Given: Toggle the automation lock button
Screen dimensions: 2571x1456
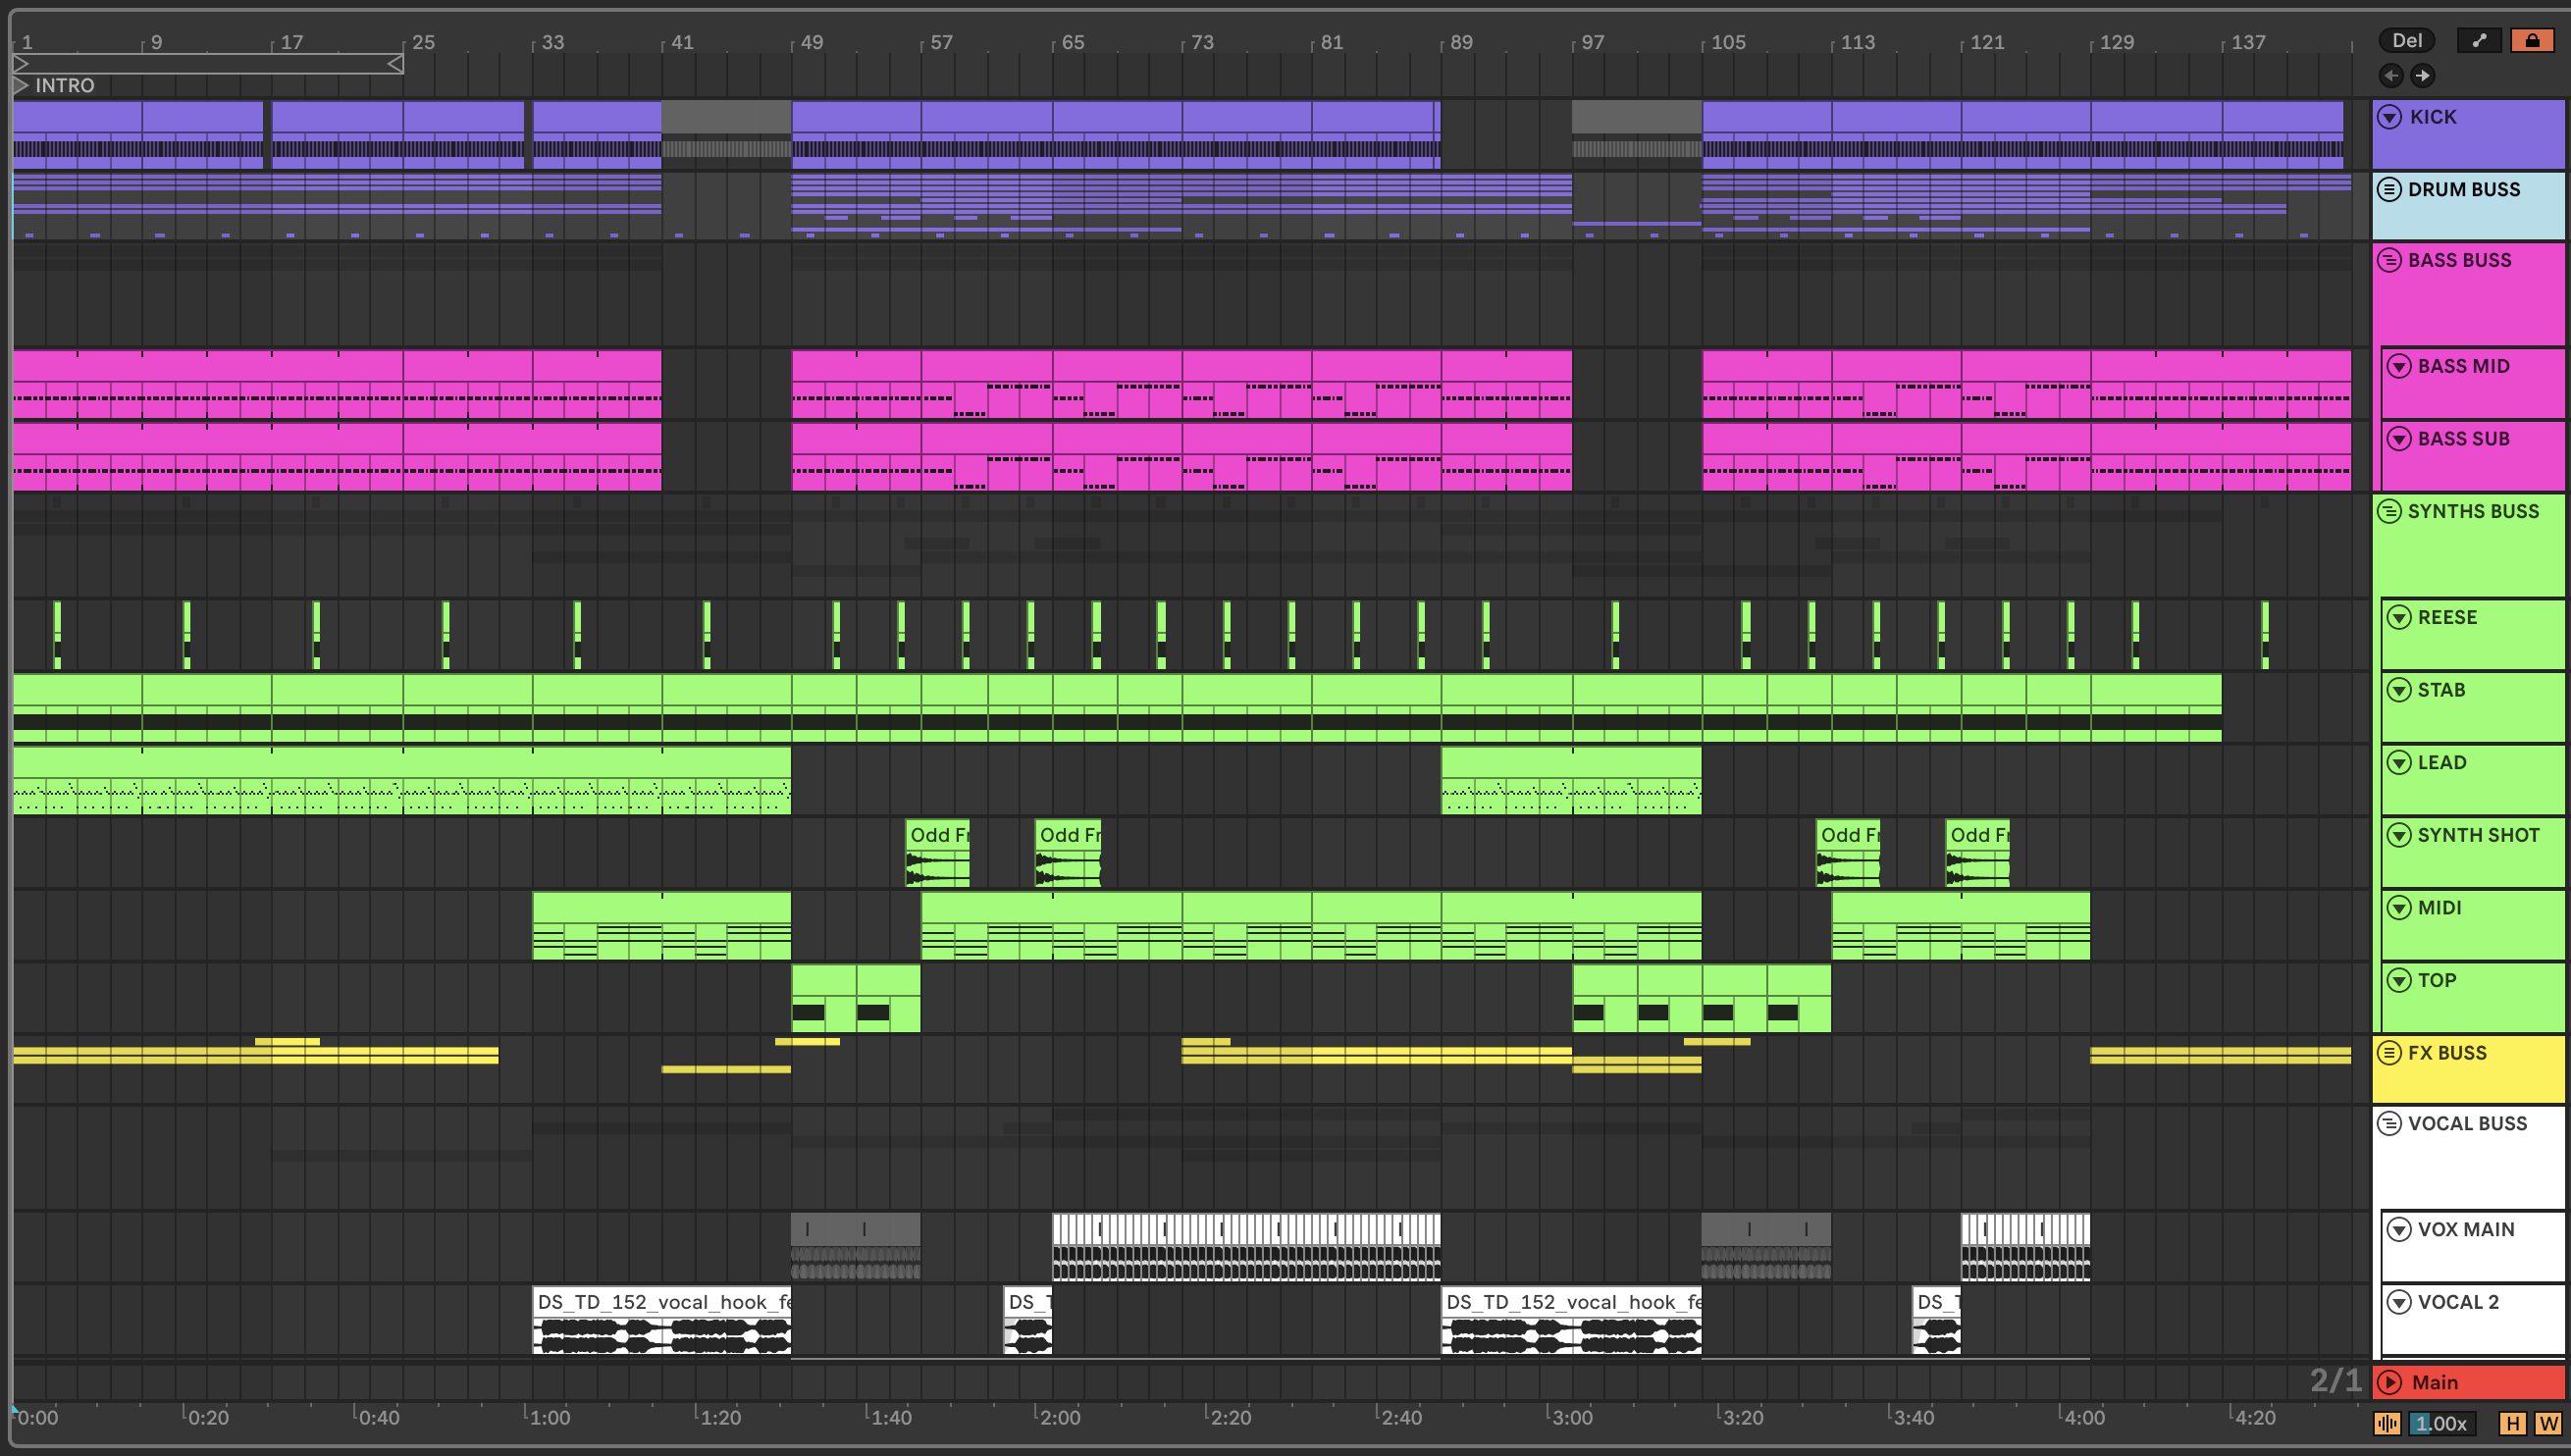Looking at the screenshot, I should (2531, 41).
